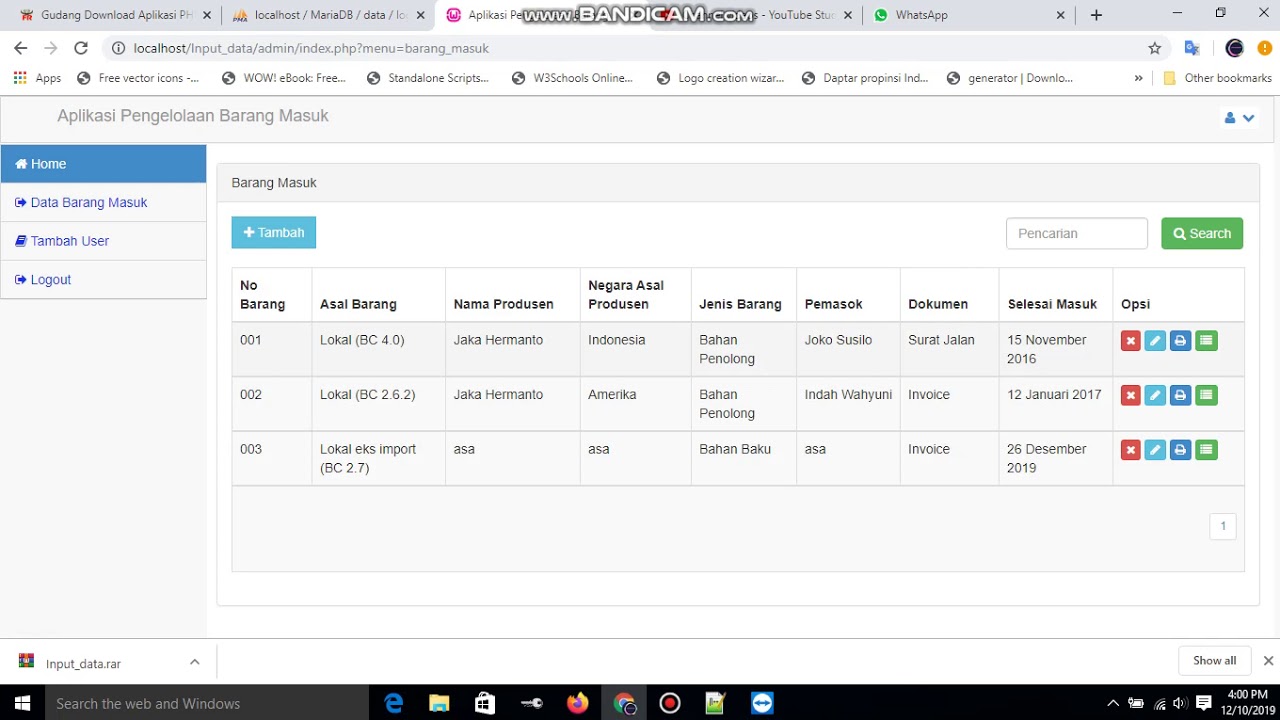Screen dimensions: 1280x720
Task: Bookmark this page with star icon
Action: point(1155,48)
